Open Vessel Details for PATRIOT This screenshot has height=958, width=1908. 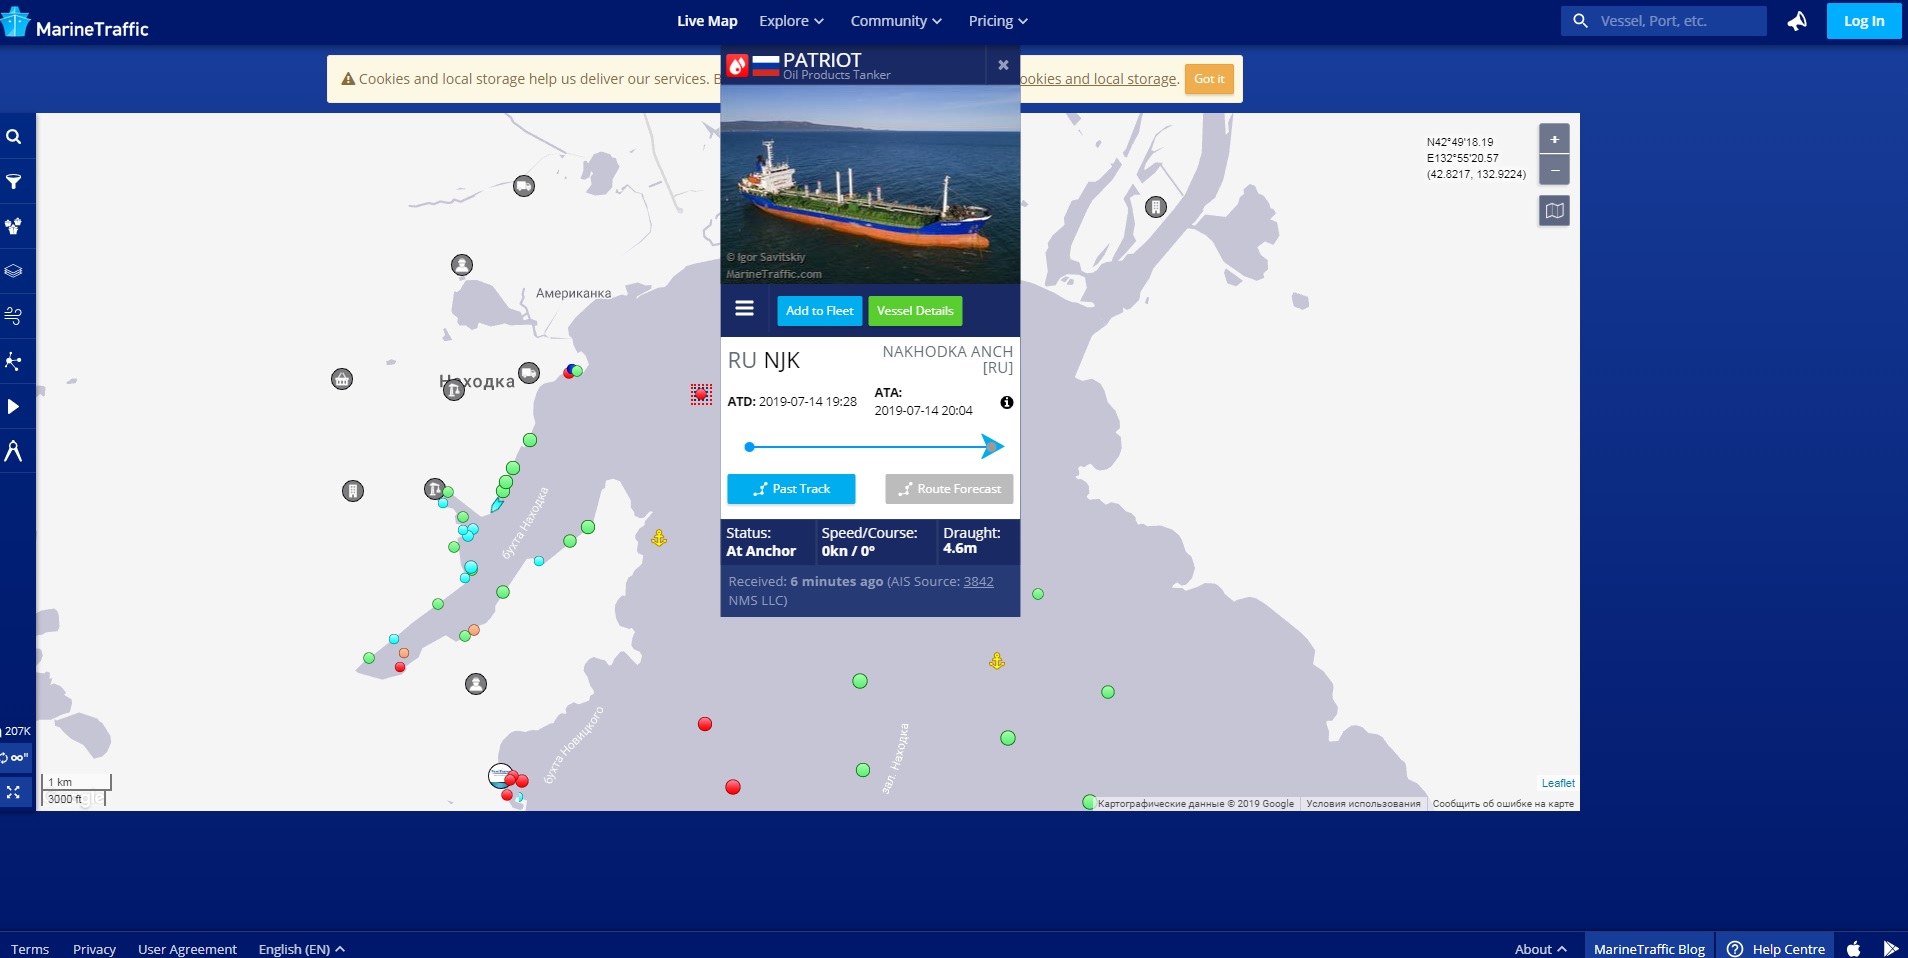(x=915, y=311)
